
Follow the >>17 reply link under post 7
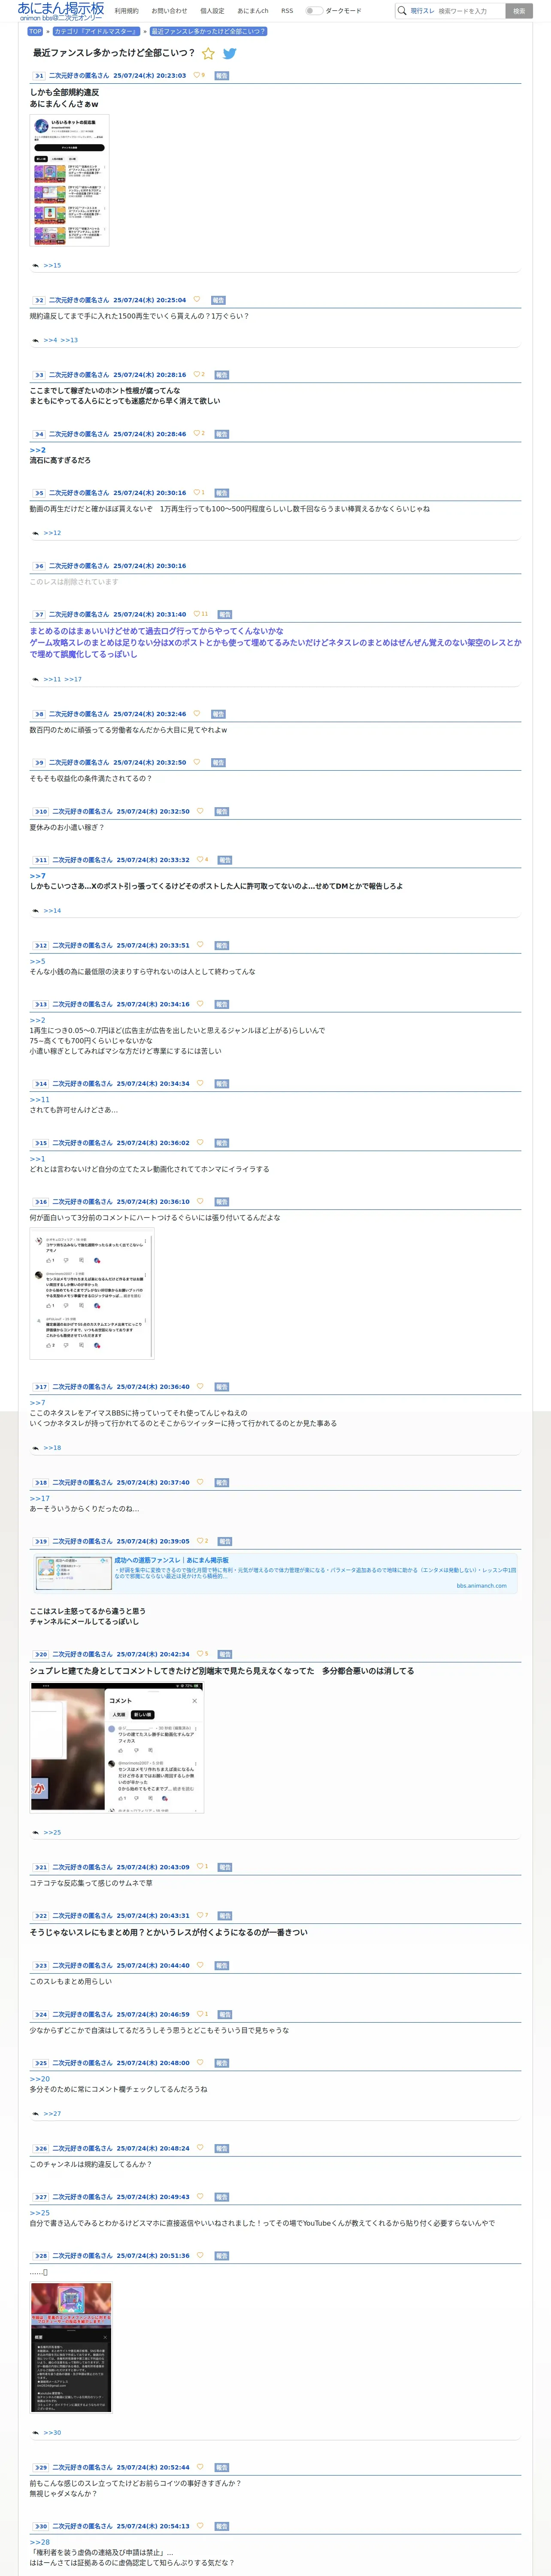(x=73, y=680)
